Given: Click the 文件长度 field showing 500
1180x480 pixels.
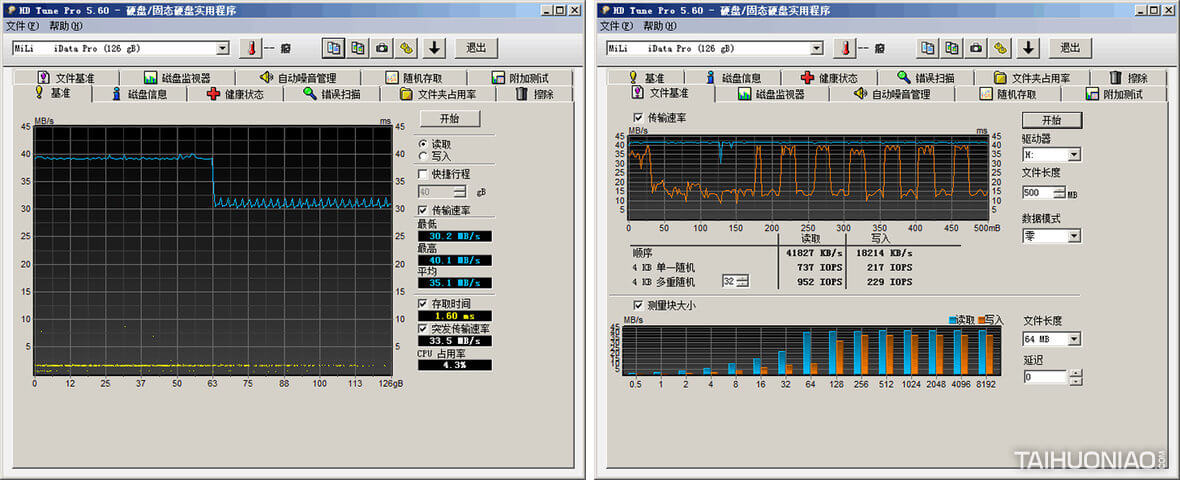Looking at the screenshot, I should point(1036,193).
